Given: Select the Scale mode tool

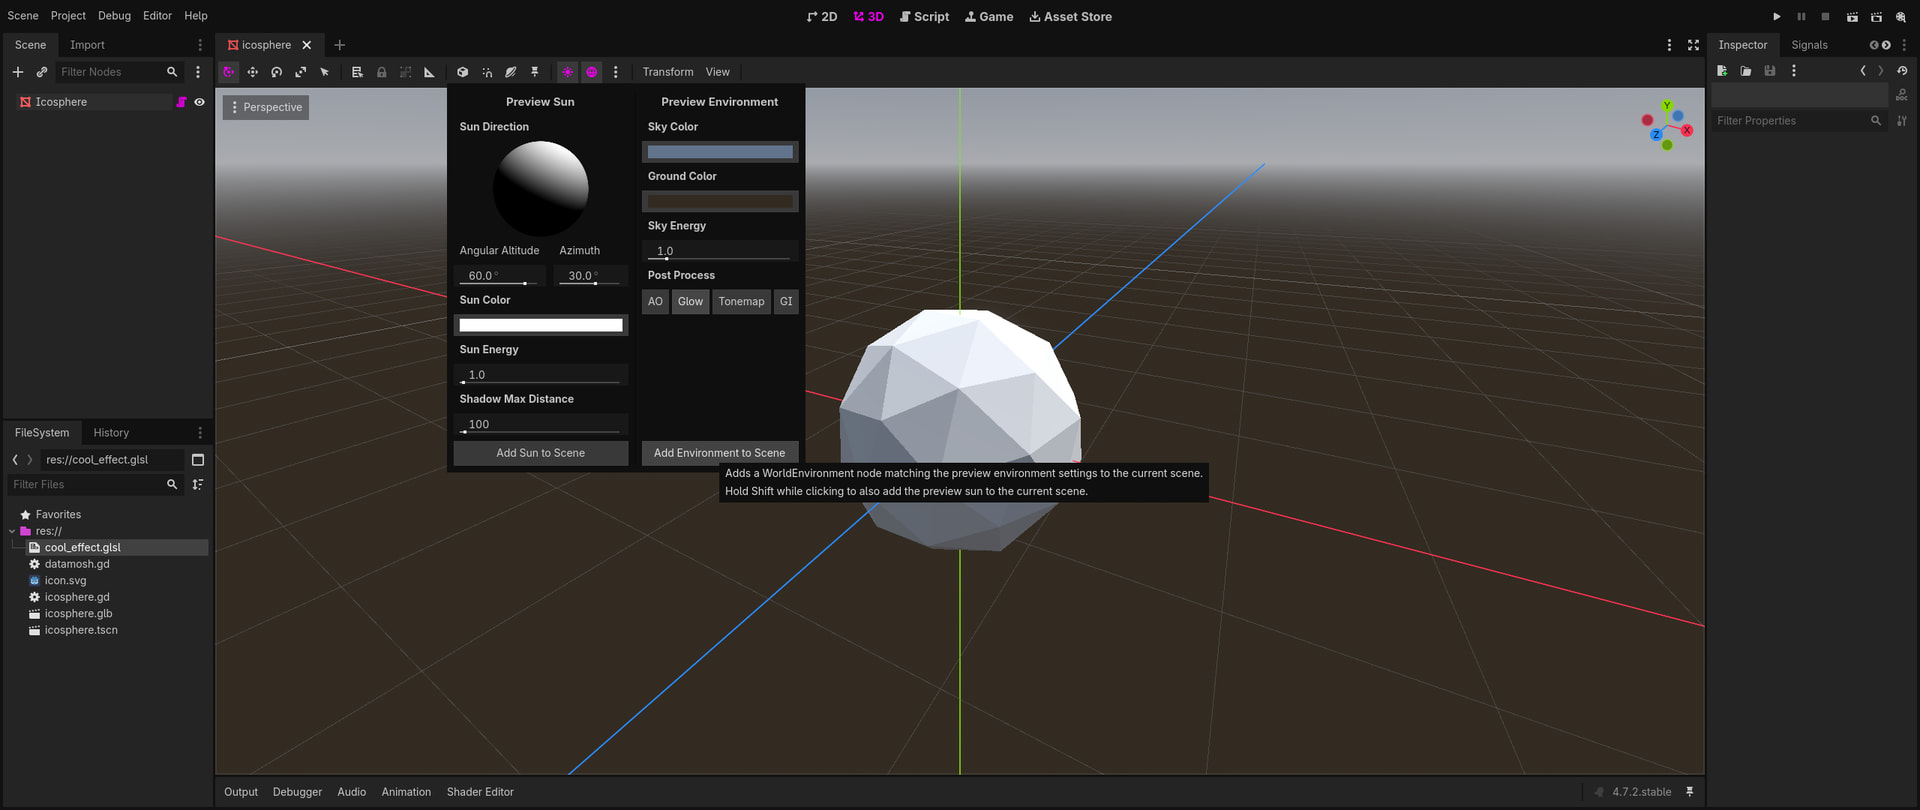Looking at the screenshot, I should pyautogui.click(x=301, y=72).
